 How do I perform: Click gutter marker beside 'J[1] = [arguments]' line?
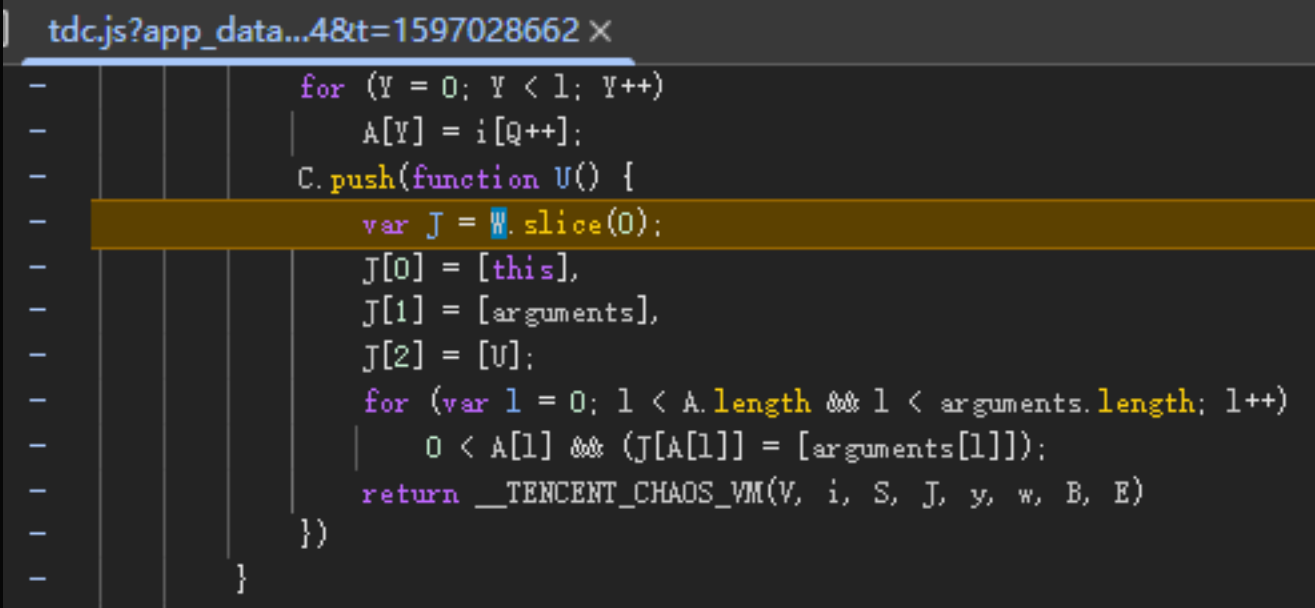[38, 313]
